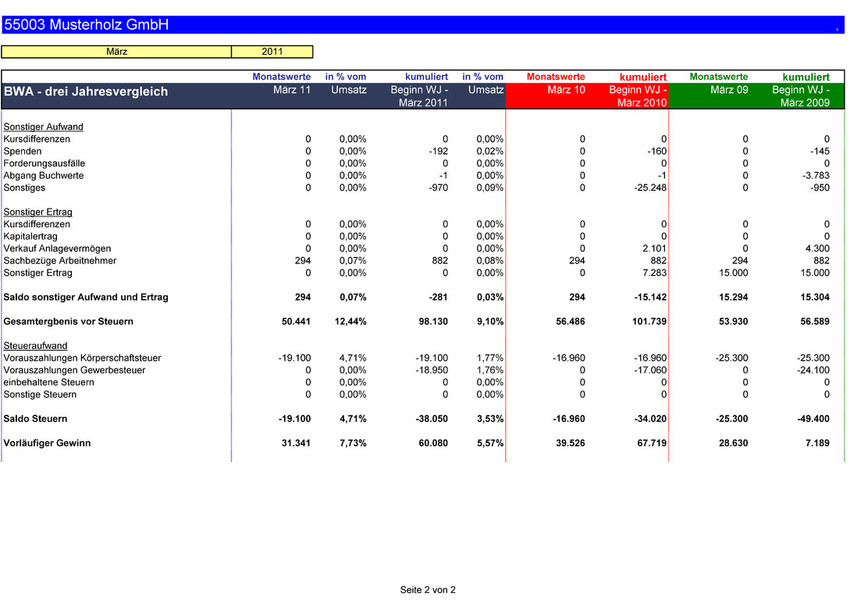Select the 'einbehaltene Steuern' row label
This screenshot has height=600, width=857.
tap(49, 383)
